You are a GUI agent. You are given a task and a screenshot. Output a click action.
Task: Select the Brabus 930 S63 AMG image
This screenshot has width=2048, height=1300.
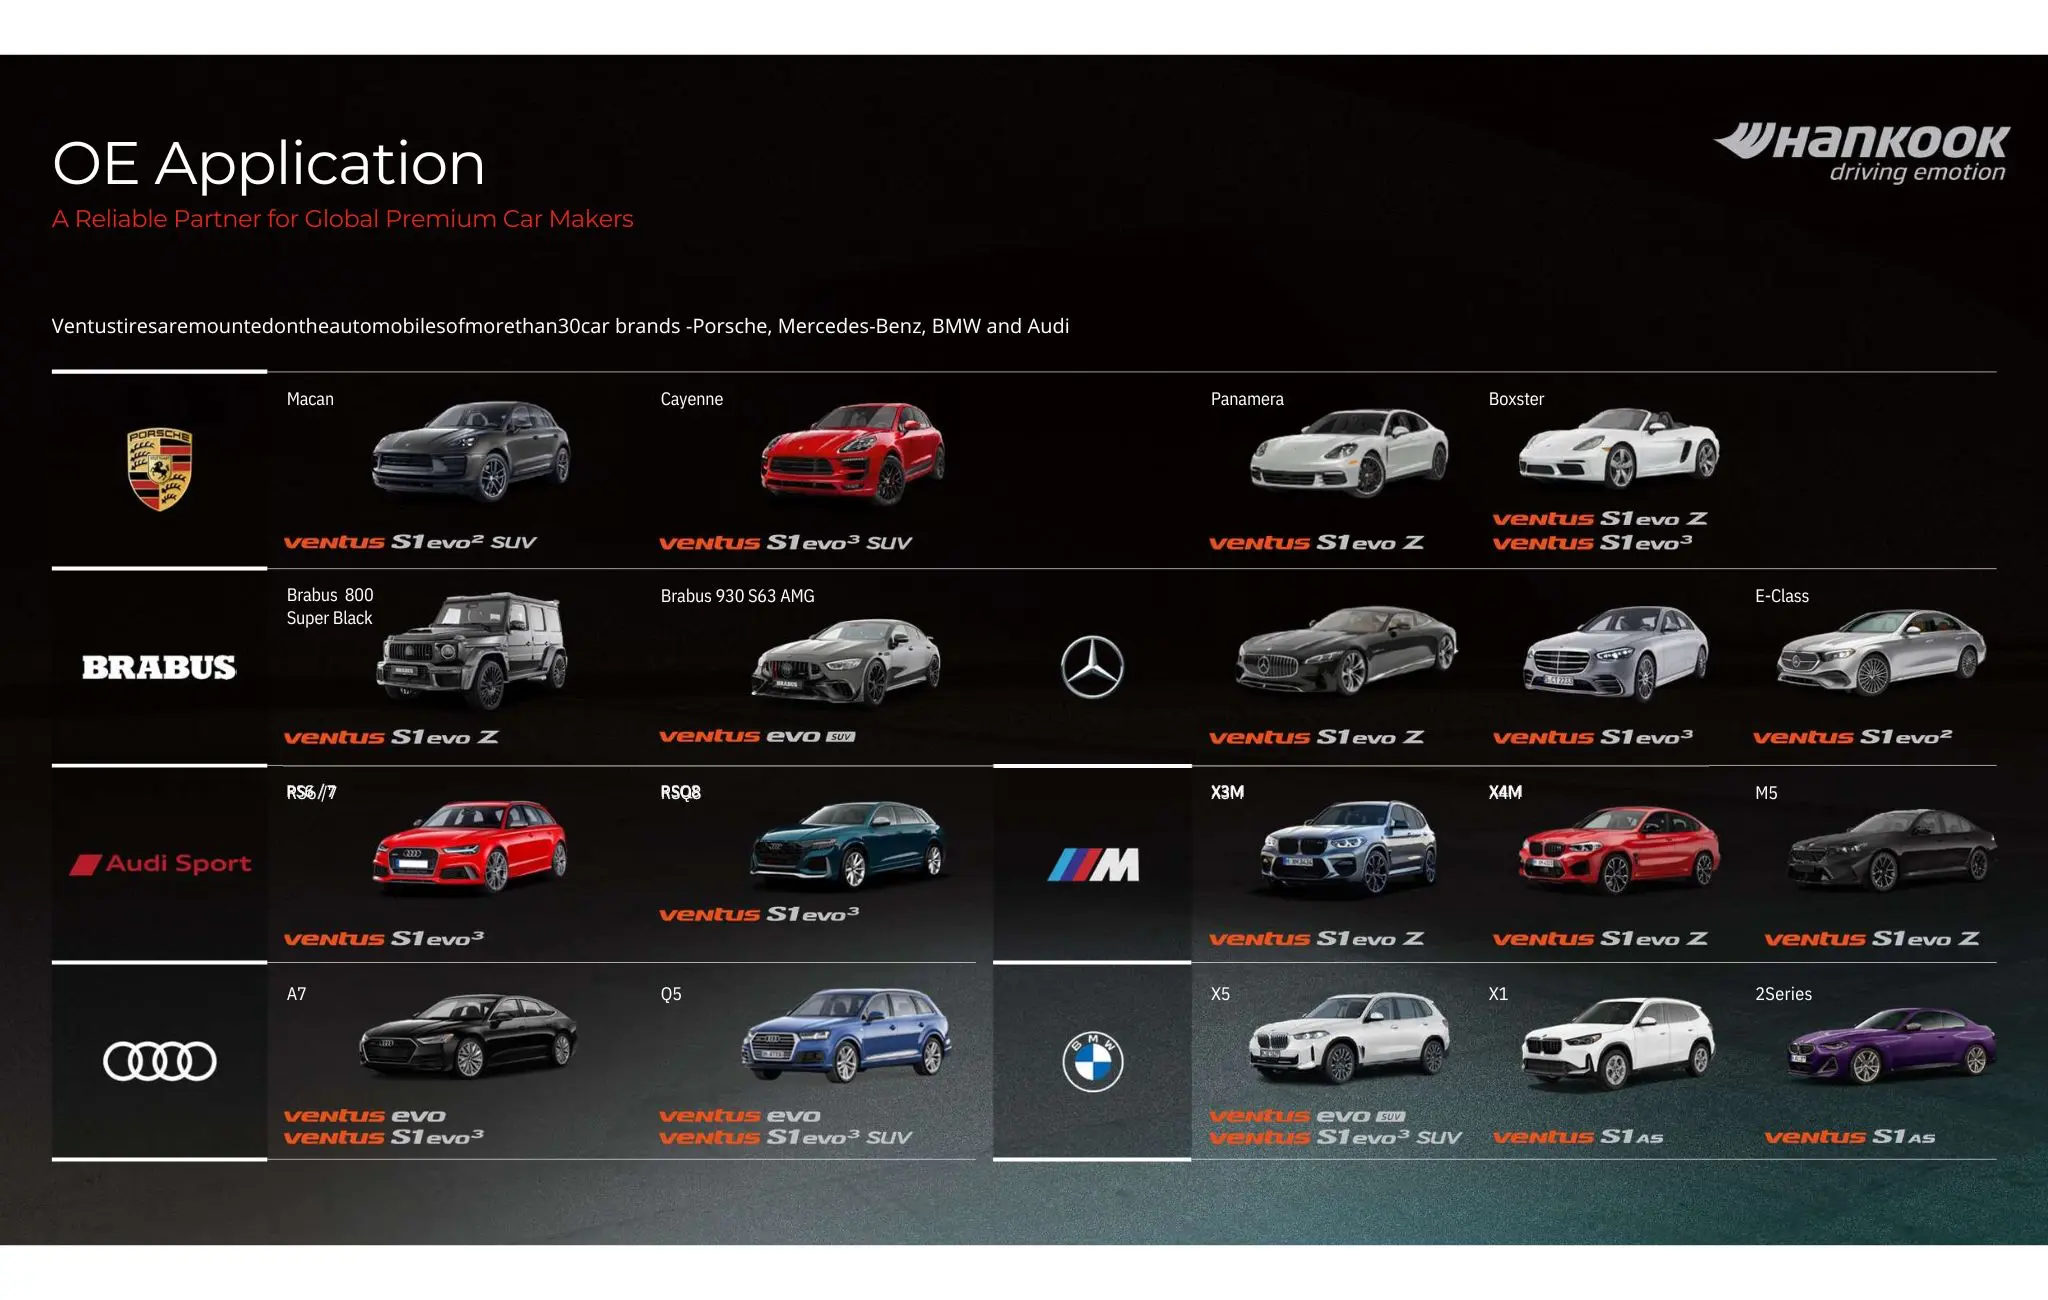pyautogui.click(x=846, y=662)
